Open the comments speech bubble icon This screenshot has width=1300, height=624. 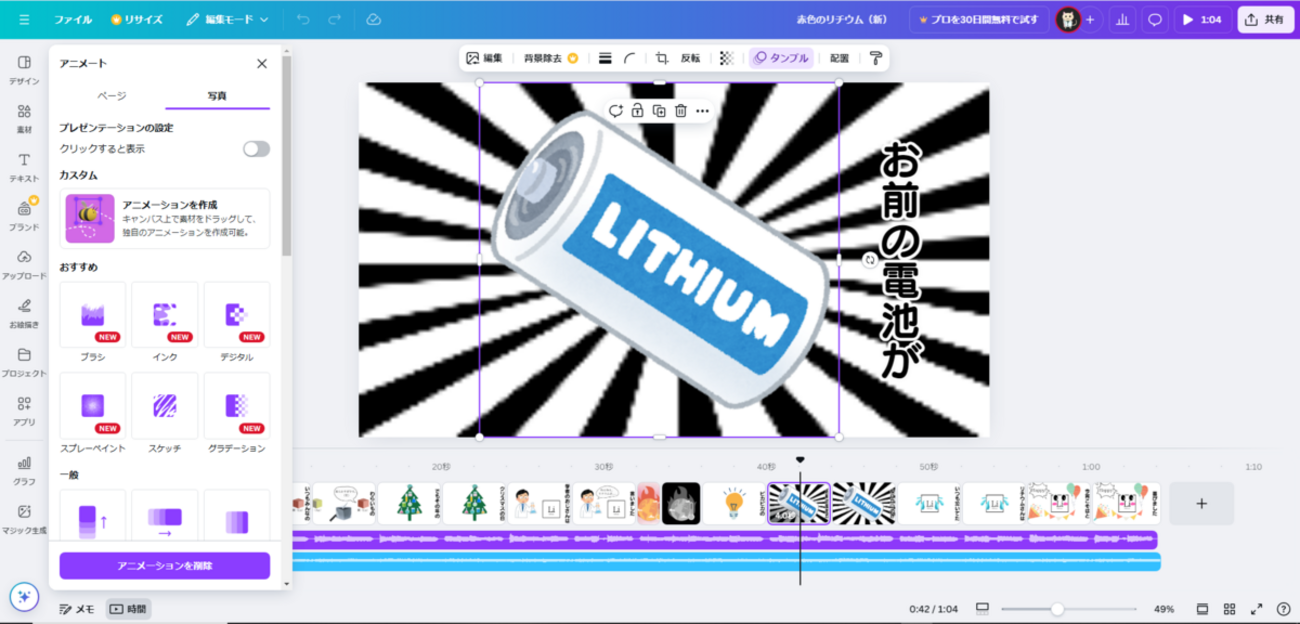[x=1155, y=19]
